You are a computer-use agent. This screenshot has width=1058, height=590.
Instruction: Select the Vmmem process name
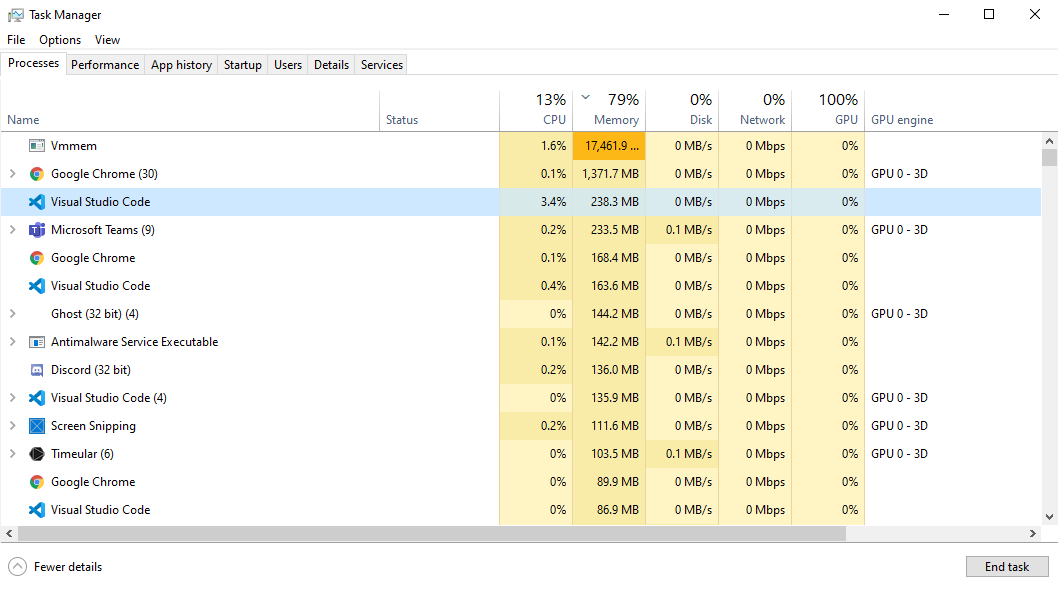coord(74,146)
